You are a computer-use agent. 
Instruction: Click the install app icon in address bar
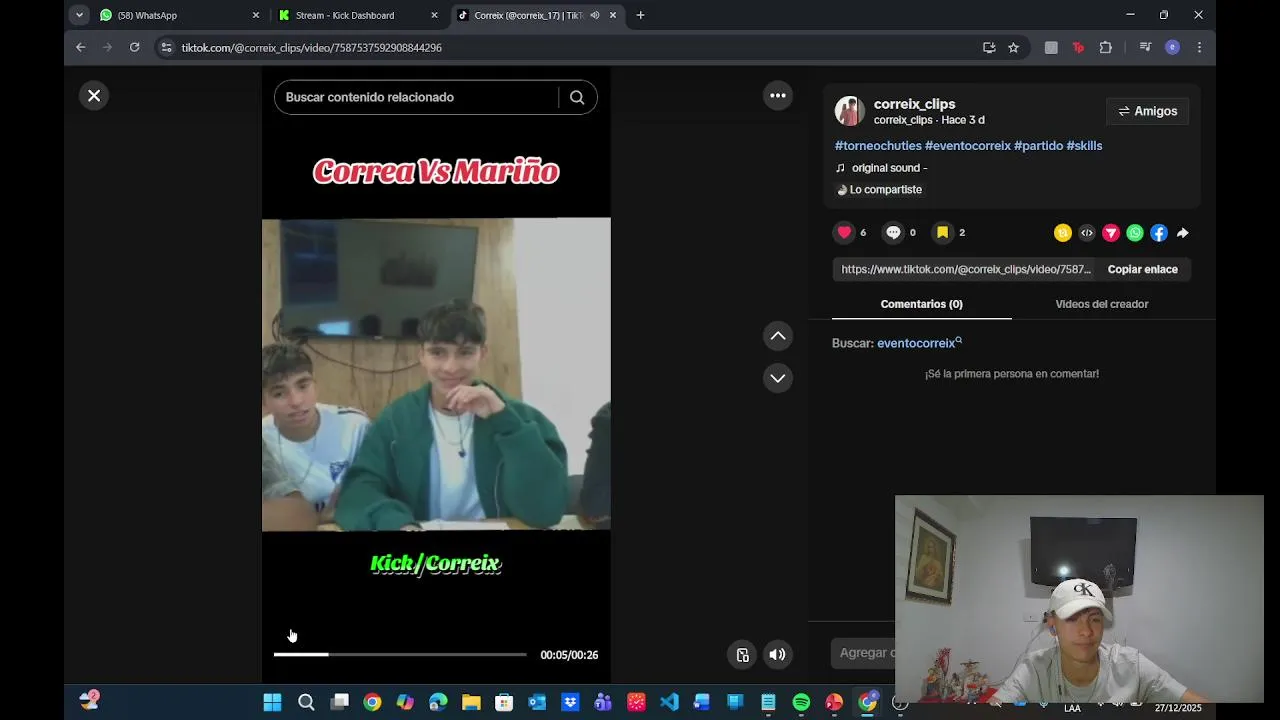click(x=989, y=47)
